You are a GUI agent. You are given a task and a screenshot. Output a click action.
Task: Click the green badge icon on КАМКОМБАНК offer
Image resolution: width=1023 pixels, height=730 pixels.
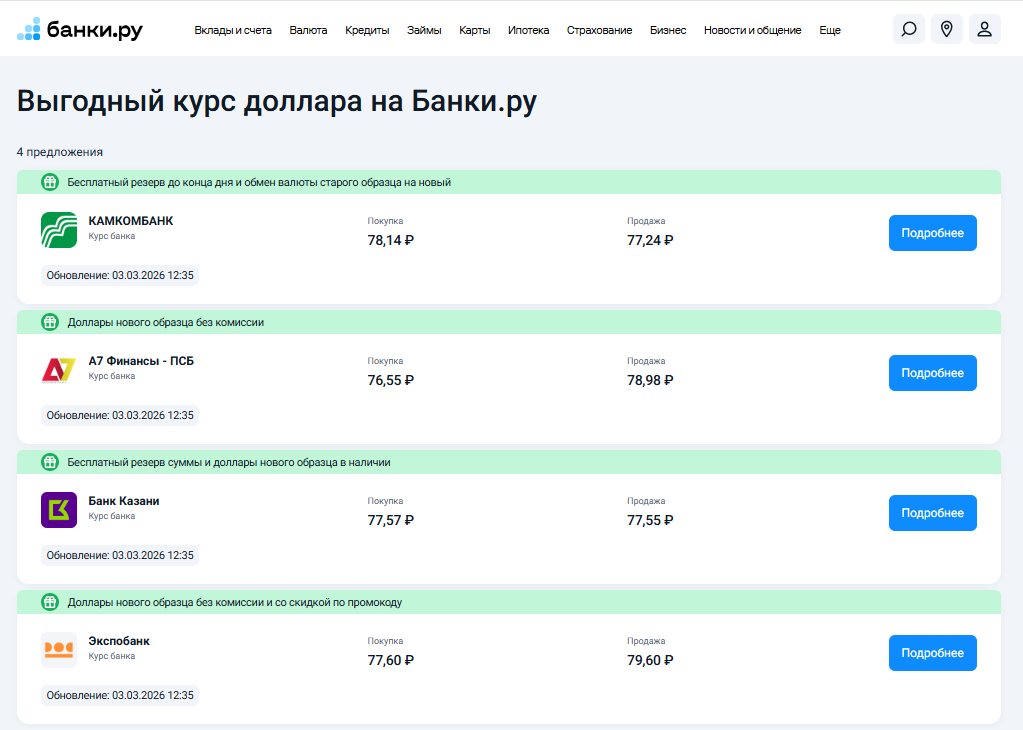click(x=49, y=182)
